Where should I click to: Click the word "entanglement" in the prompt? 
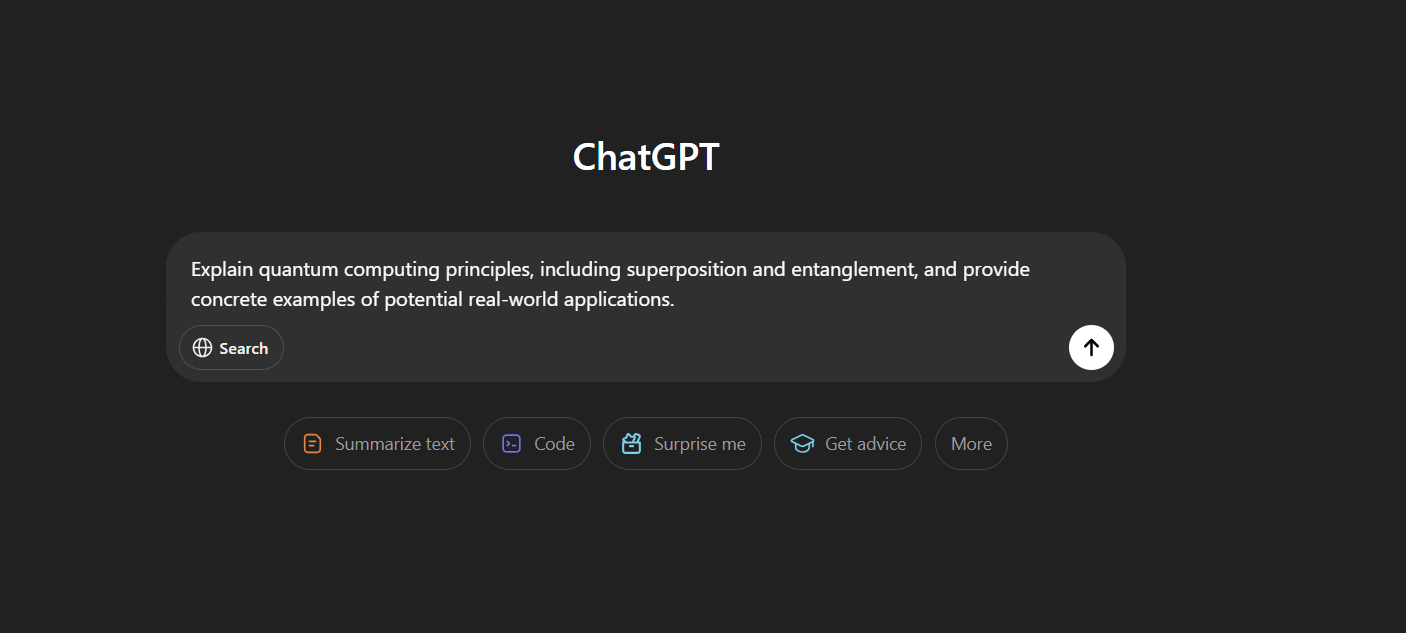[x=855, y=269]
